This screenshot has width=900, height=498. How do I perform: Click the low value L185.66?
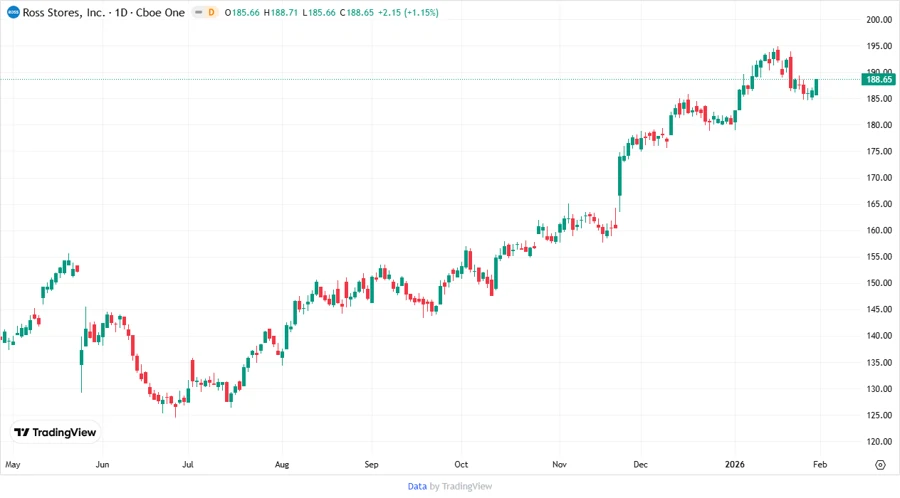tap(319, 12)
